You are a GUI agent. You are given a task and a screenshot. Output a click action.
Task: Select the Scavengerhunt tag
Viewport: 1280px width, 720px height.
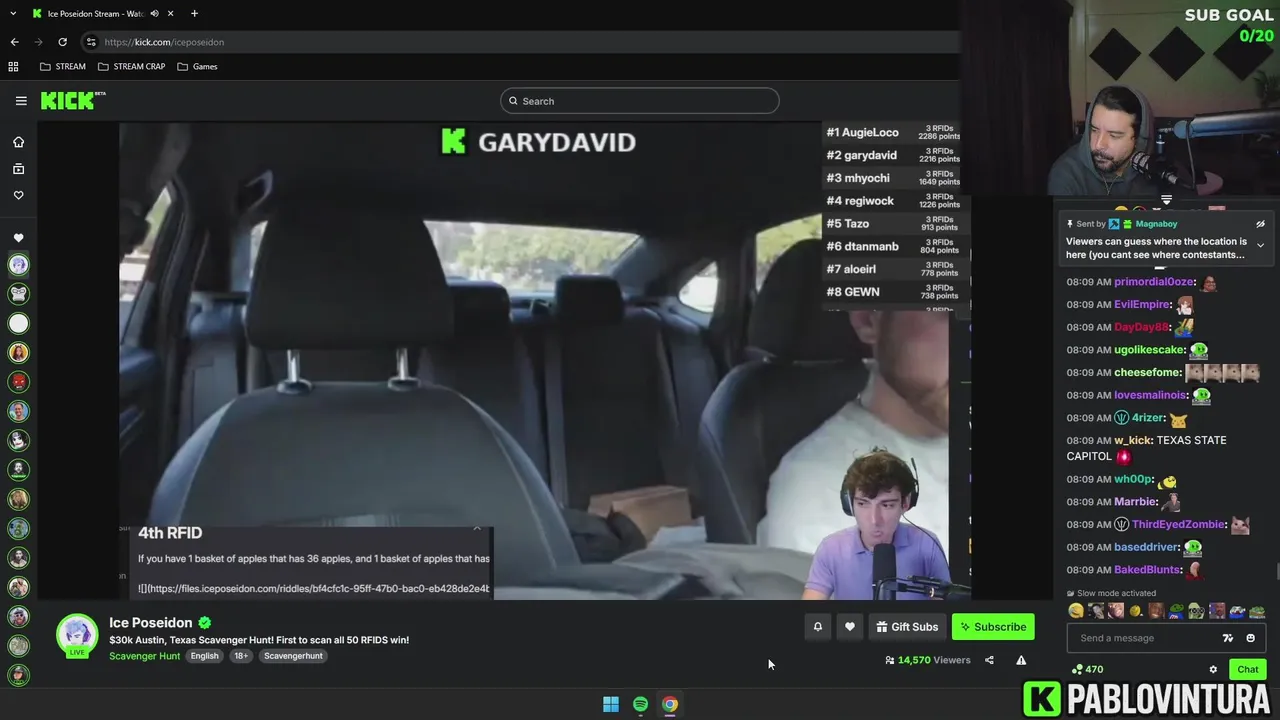pyautogui.click(x=293, y=656)
